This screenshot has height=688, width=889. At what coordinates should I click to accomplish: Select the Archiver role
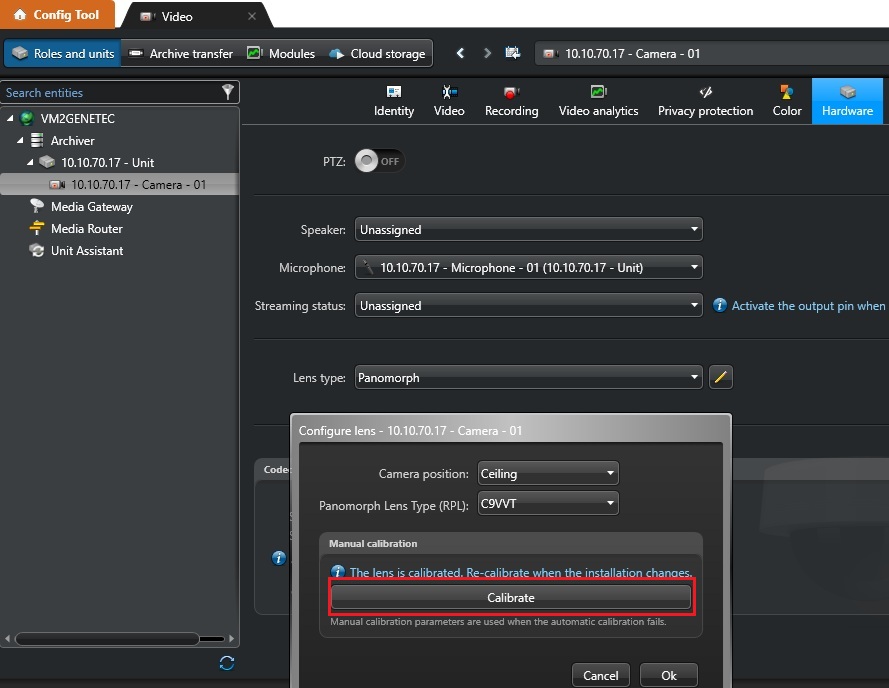73,141
